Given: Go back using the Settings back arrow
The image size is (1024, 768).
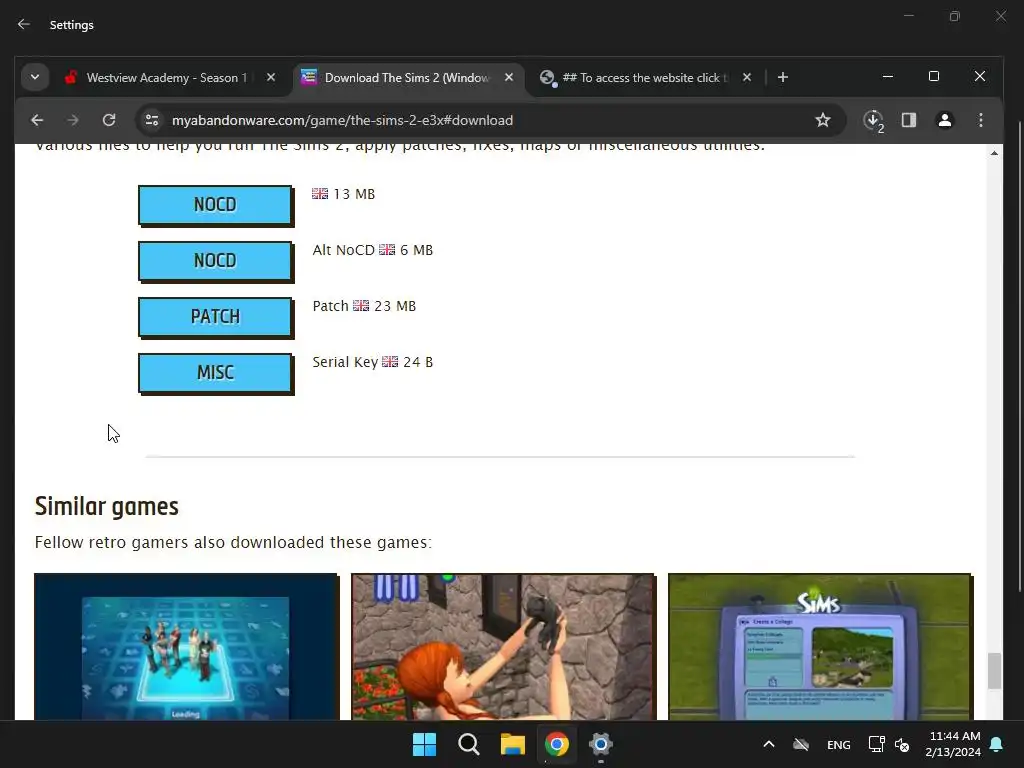Looking at the screenshot, I should click(24, 24).
